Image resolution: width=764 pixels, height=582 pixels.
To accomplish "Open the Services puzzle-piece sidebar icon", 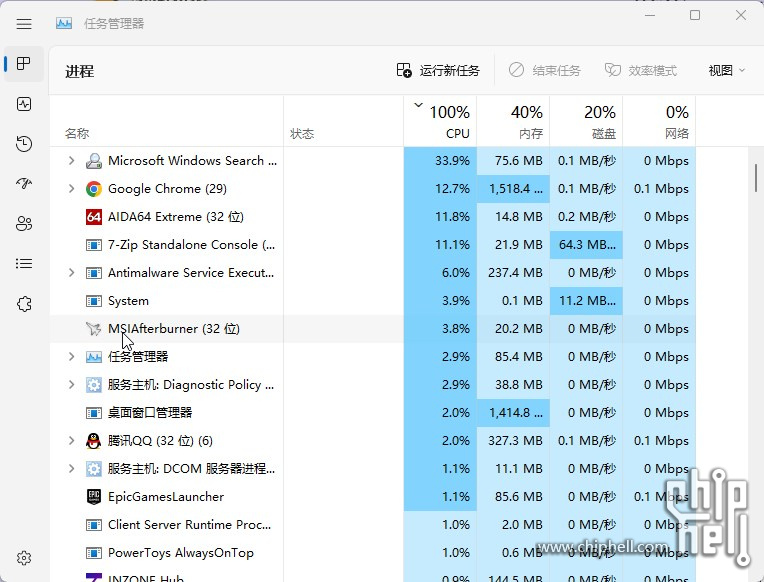I will point(24,304).
